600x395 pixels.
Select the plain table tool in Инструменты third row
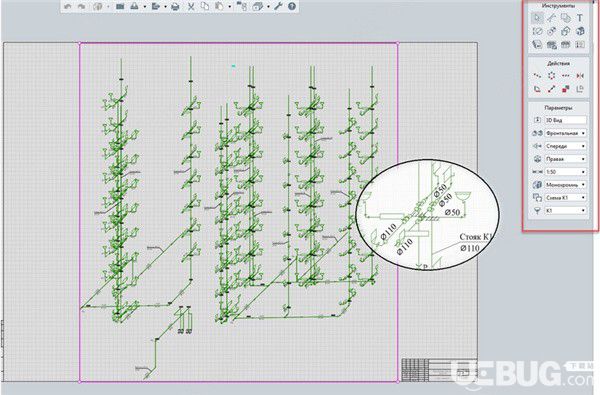pyautogui.click(x=566, y=45)
